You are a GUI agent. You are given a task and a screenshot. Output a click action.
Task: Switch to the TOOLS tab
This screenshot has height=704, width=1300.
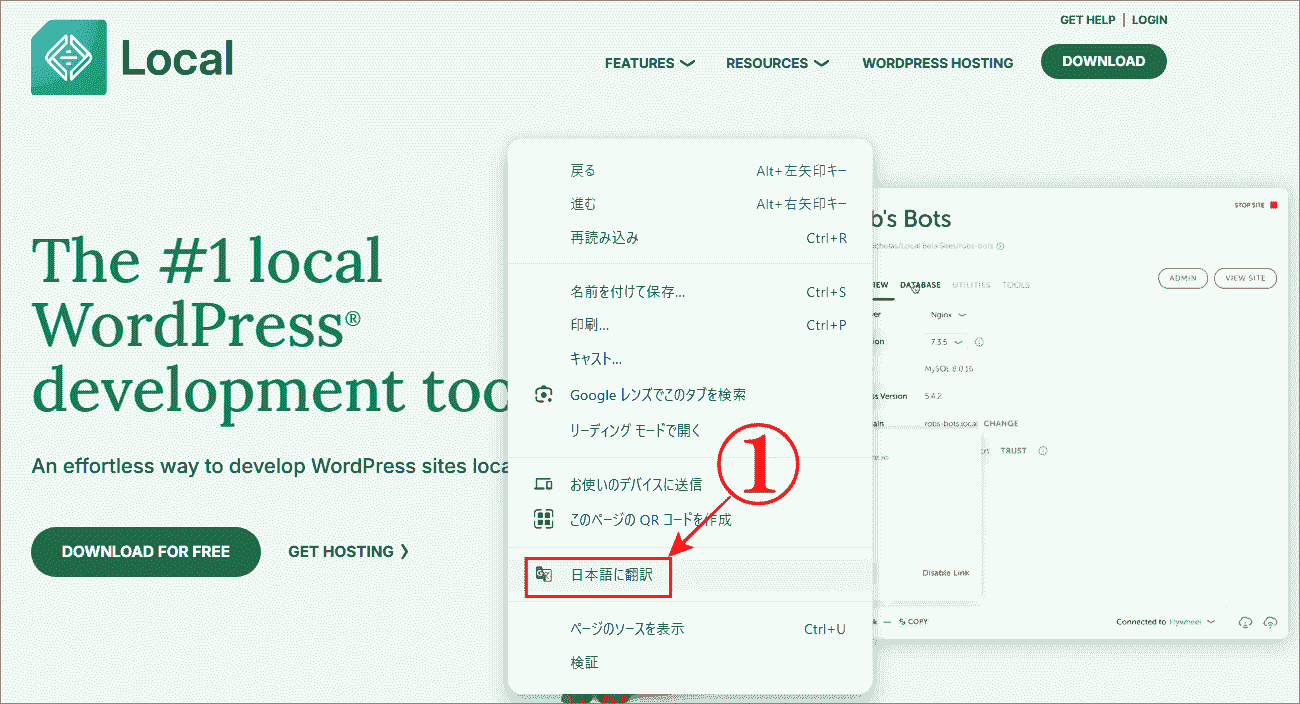1016,285
